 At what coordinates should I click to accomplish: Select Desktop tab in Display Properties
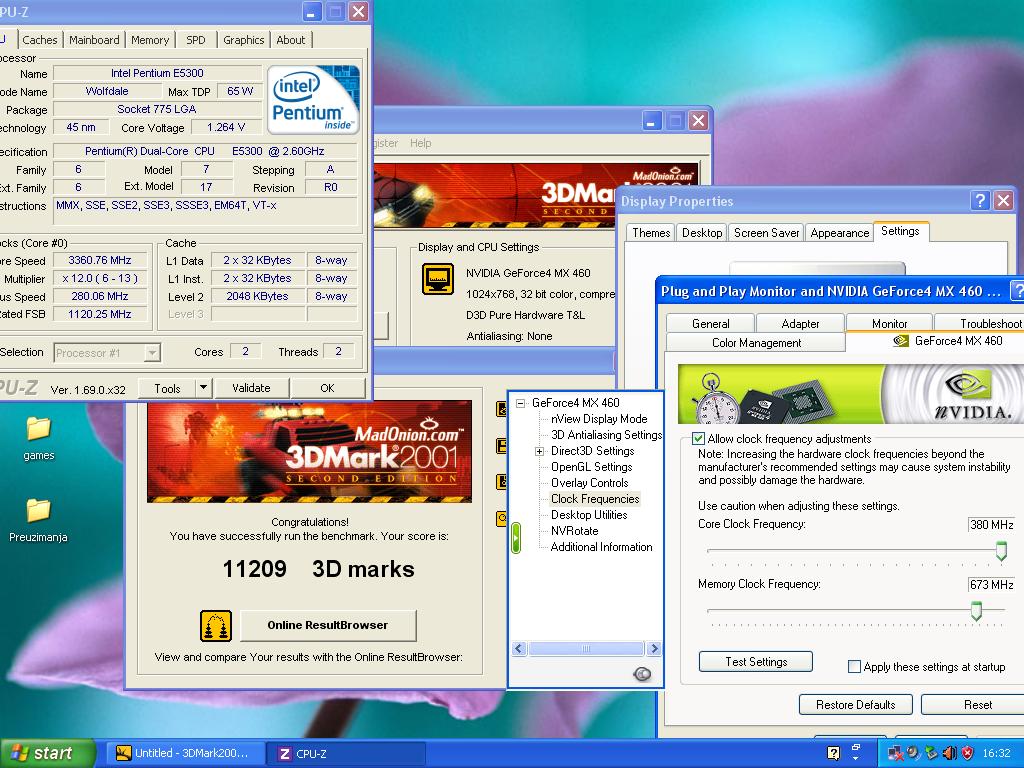click(x=702, y=232)
